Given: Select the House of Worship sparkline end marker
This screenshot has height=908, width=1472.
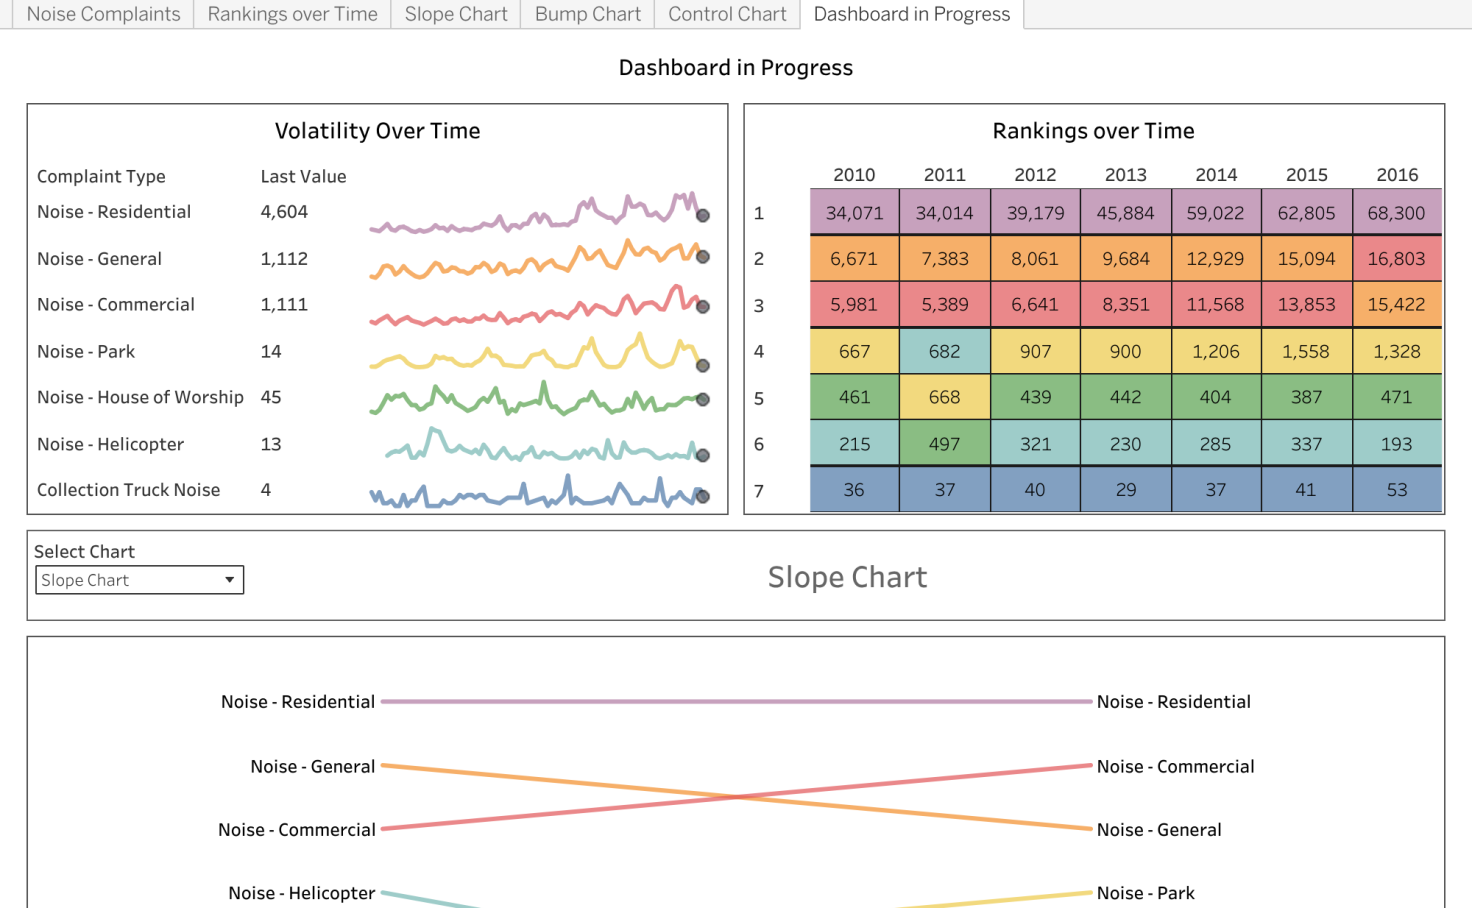Looking at the screenshot, I should point(703,400).
